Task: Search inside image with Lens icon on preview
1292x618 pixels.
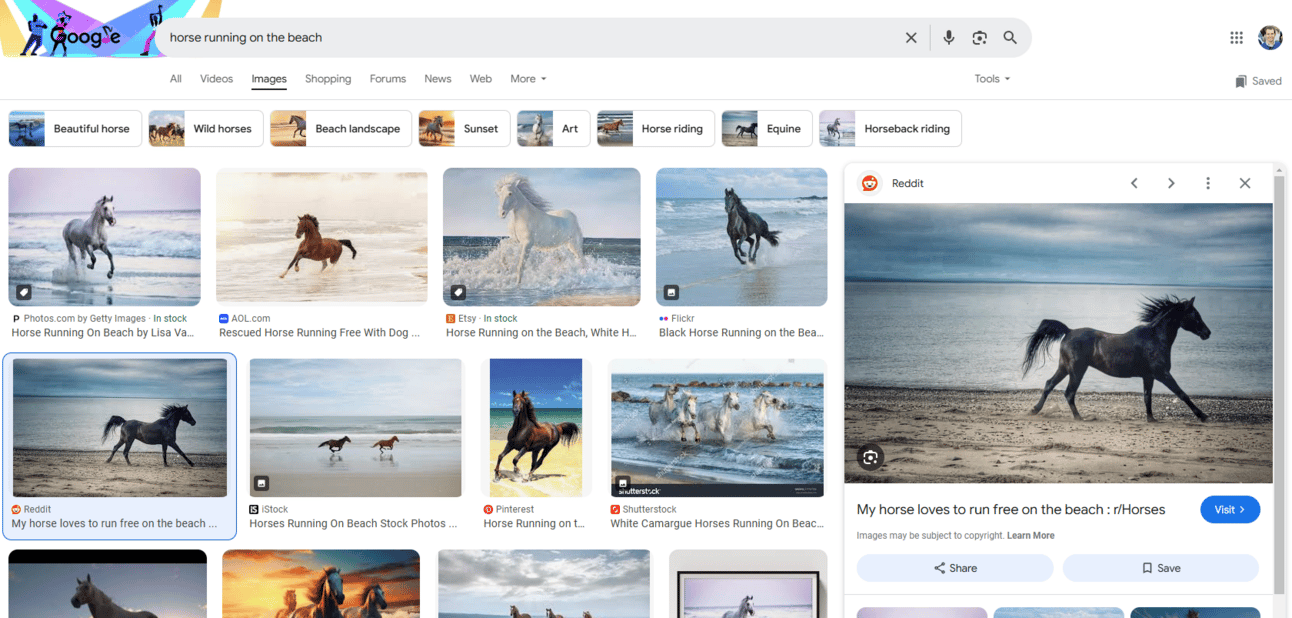Action: (871, 457)
